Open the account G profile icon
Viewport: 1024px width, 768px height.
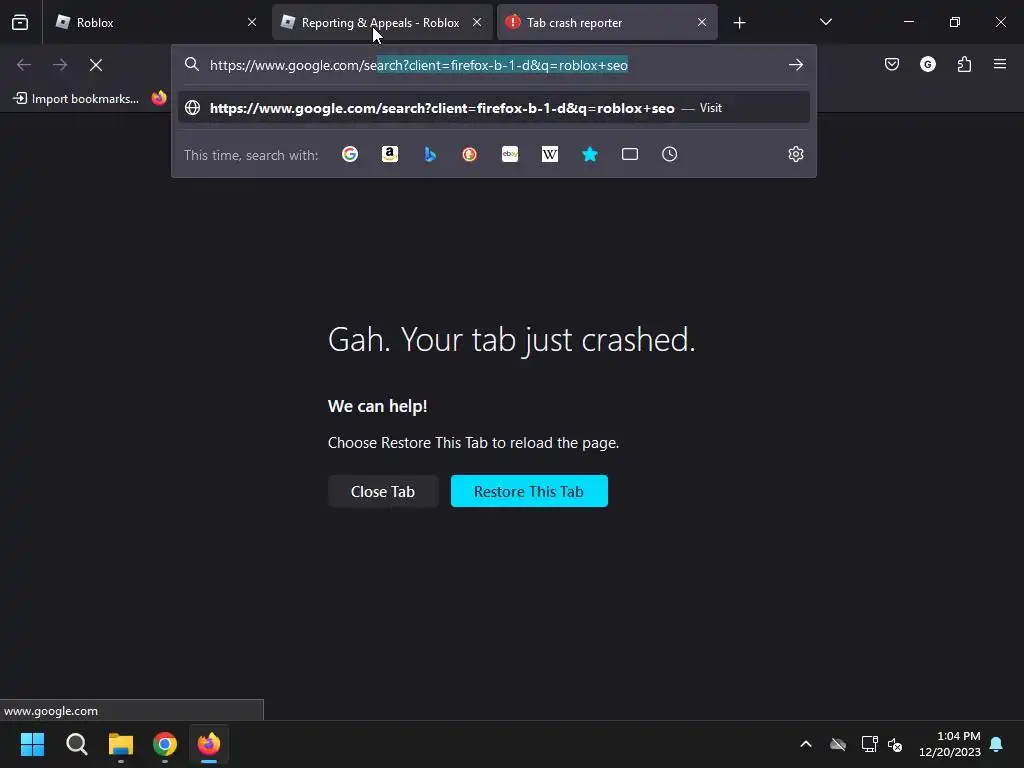pos(928,64)
